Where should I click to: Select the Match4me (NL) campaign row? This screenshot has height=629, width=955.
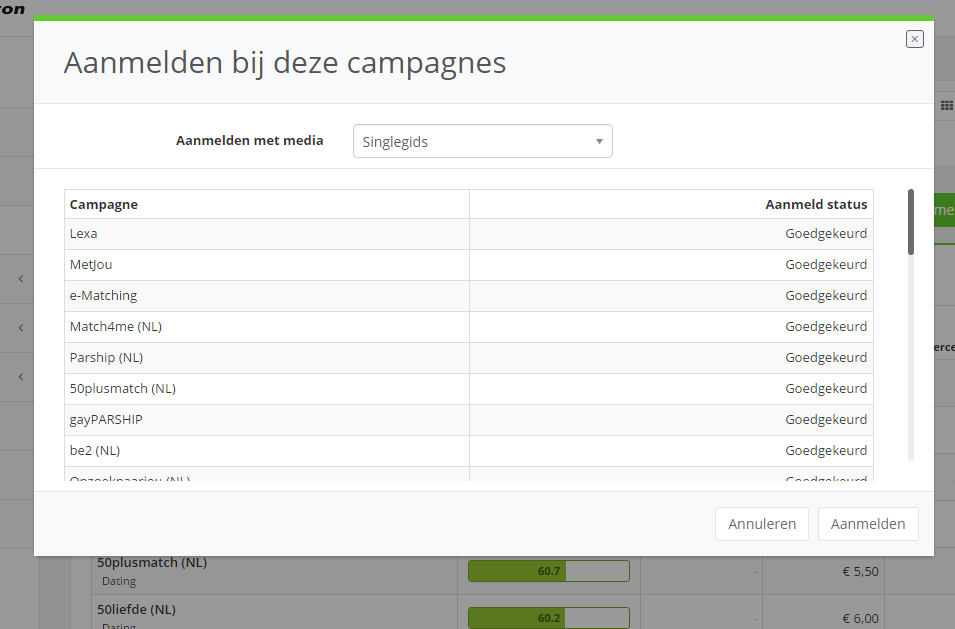(x=468, y=327)
